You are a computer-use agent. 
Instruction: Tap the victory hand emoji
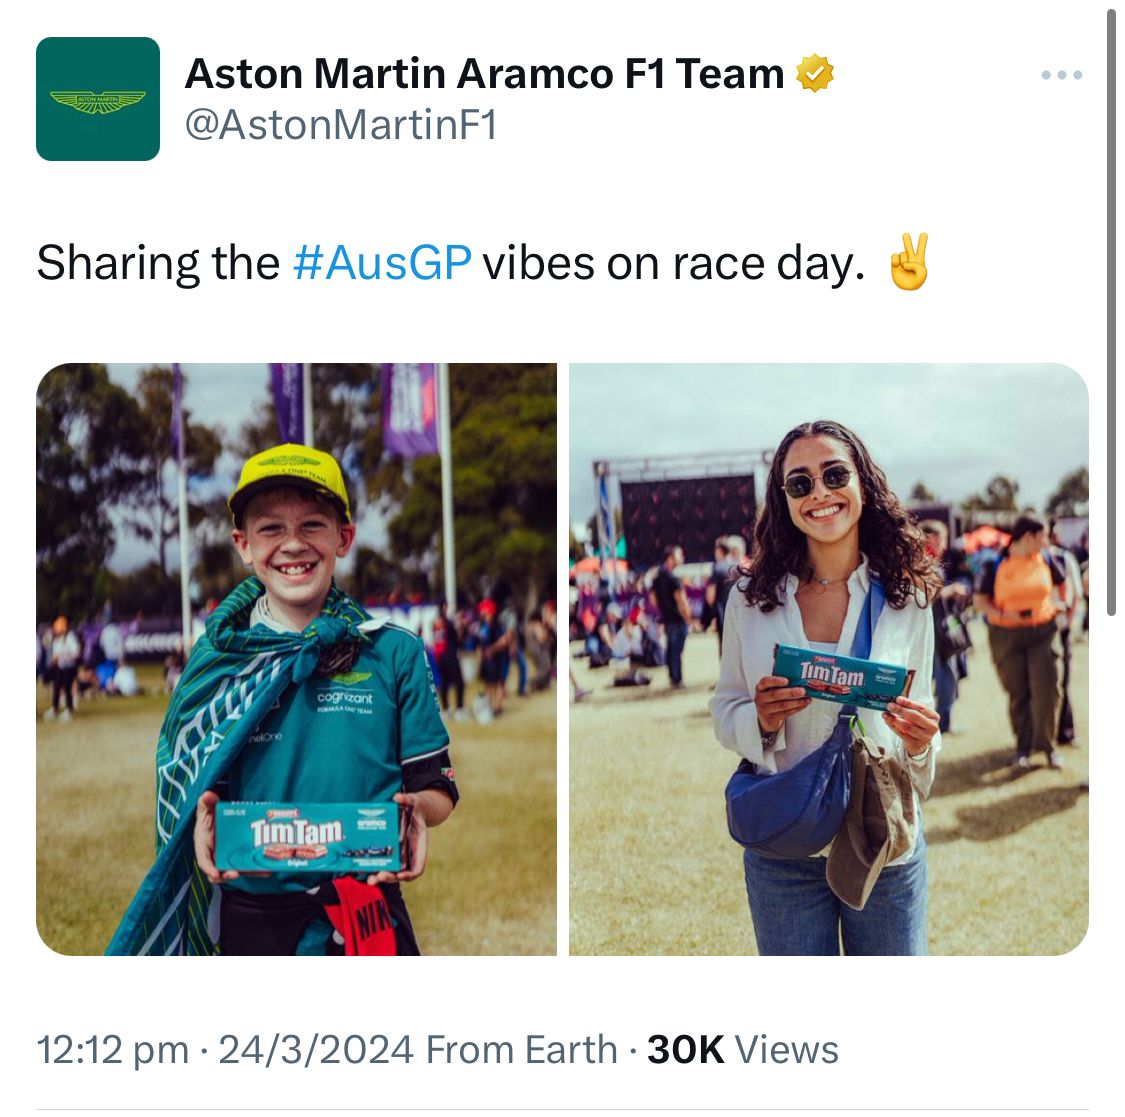click(909, 262)
